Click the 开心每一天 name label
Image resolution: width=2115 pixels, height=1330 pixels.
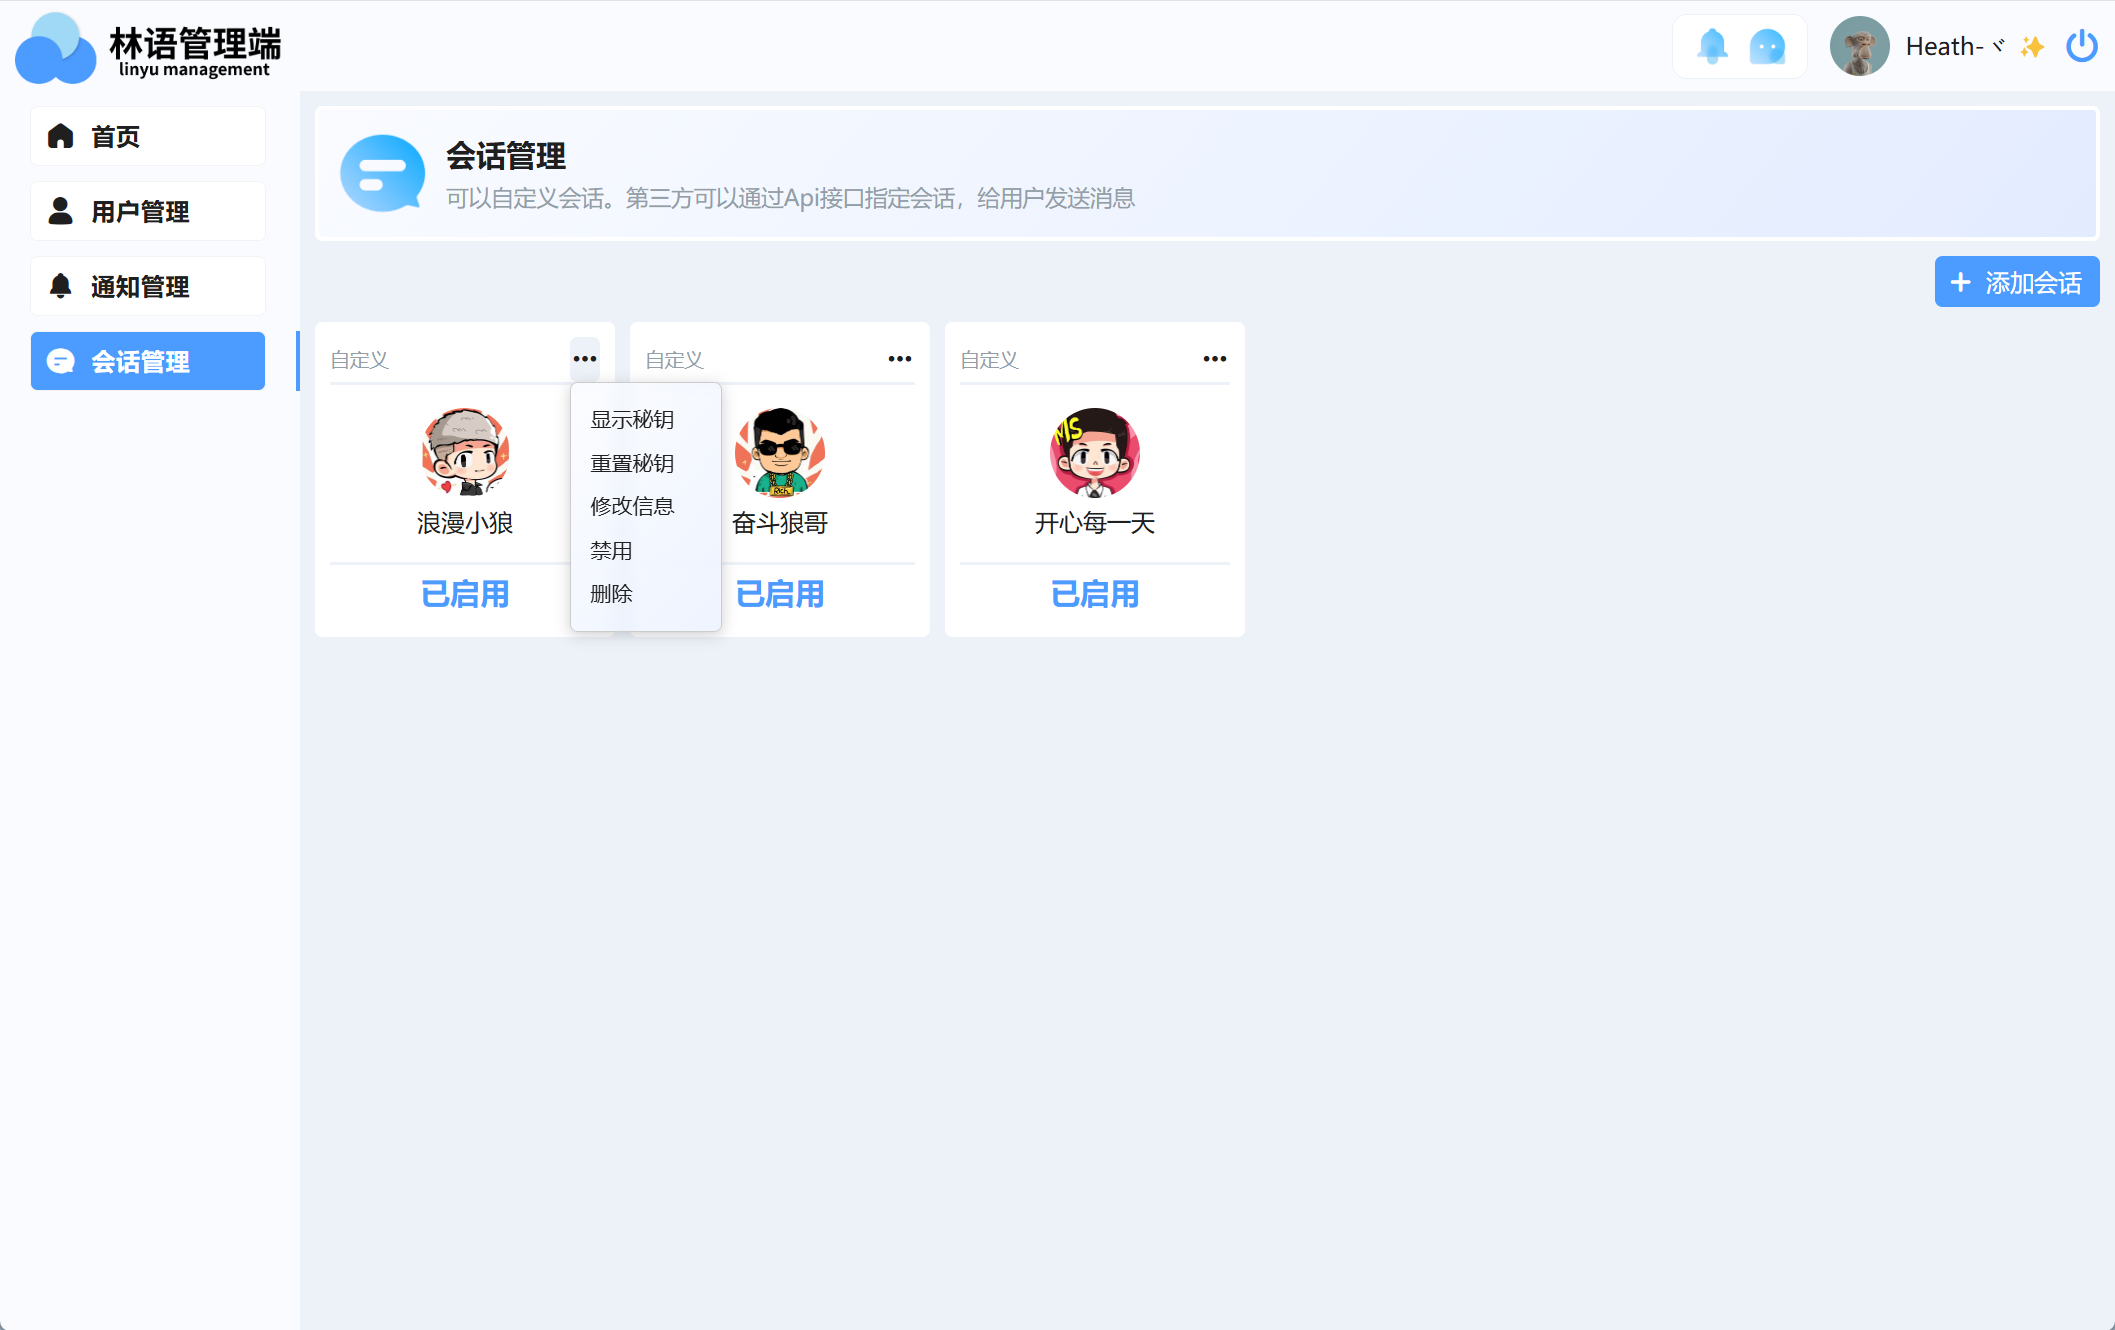point(1095,523)
